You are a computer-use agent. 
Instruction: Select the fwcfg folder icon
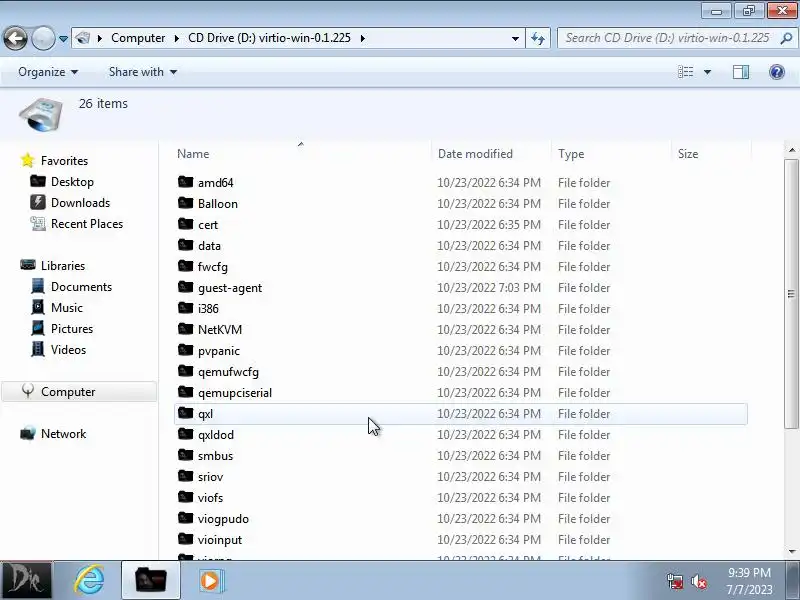(186, 265)
